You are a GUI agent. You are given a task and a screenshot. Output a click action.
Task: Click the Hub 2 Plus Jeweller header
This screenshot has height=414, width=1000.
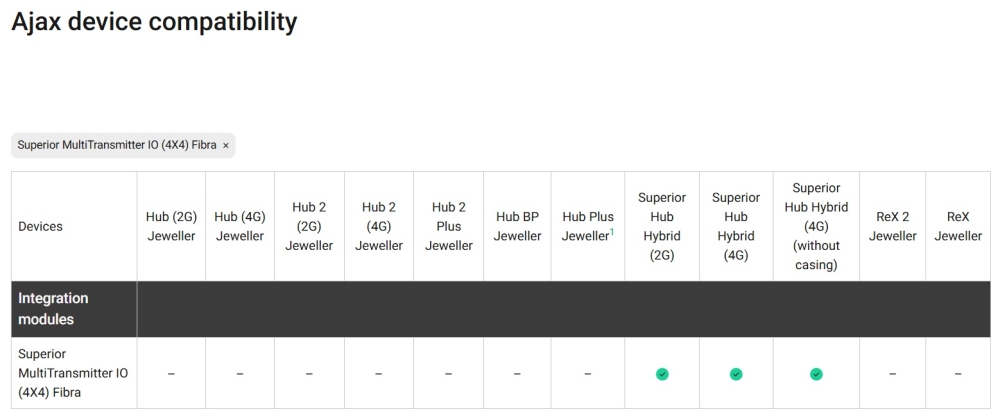[449, 227]
